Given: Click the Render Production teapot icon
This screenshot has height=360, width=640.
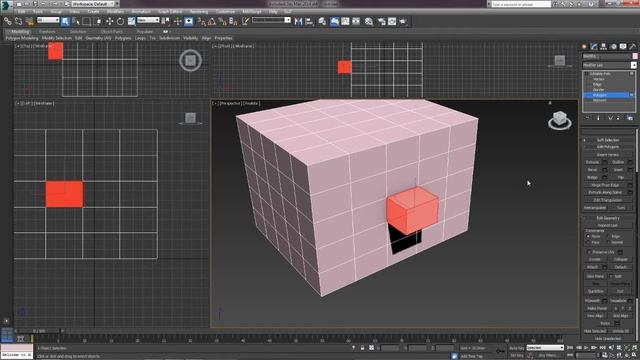Looking at the screenshot, I should [403, 21].
